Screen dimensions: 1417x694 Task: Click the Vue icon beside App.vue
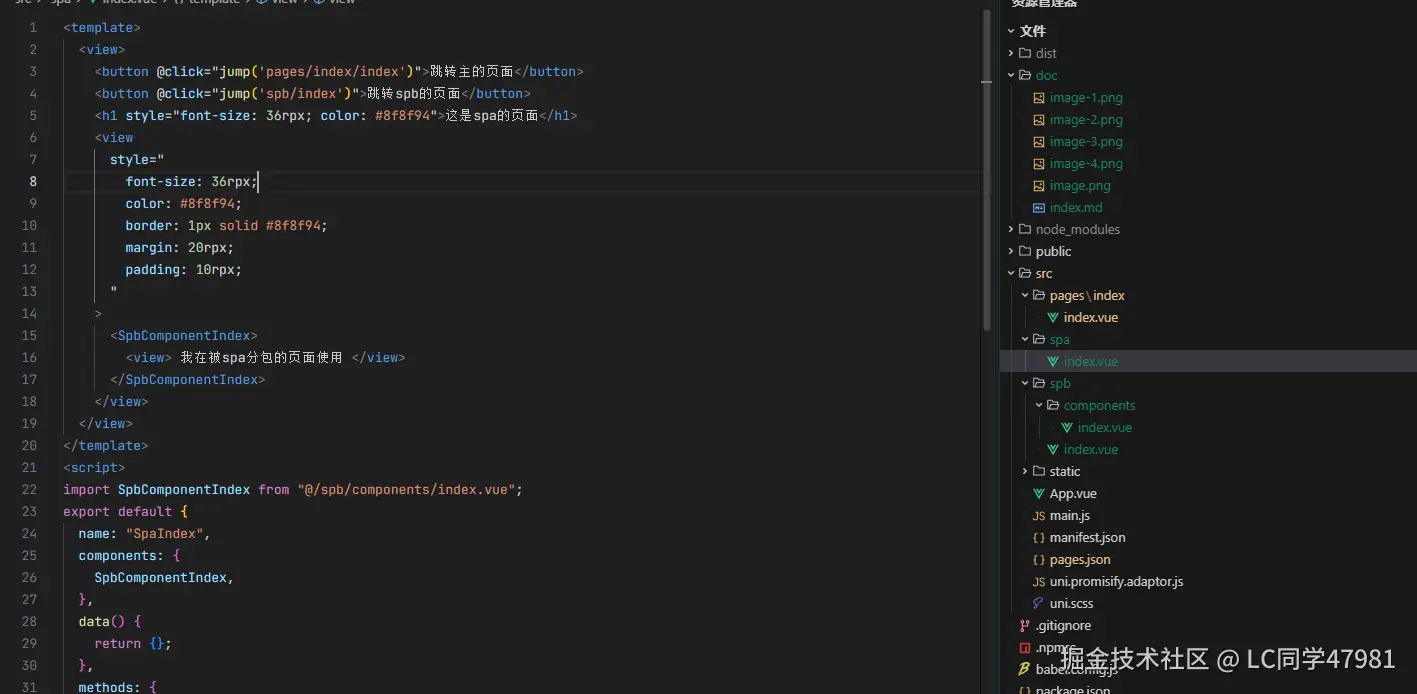pyautogui.click(x=1039, y=493)
